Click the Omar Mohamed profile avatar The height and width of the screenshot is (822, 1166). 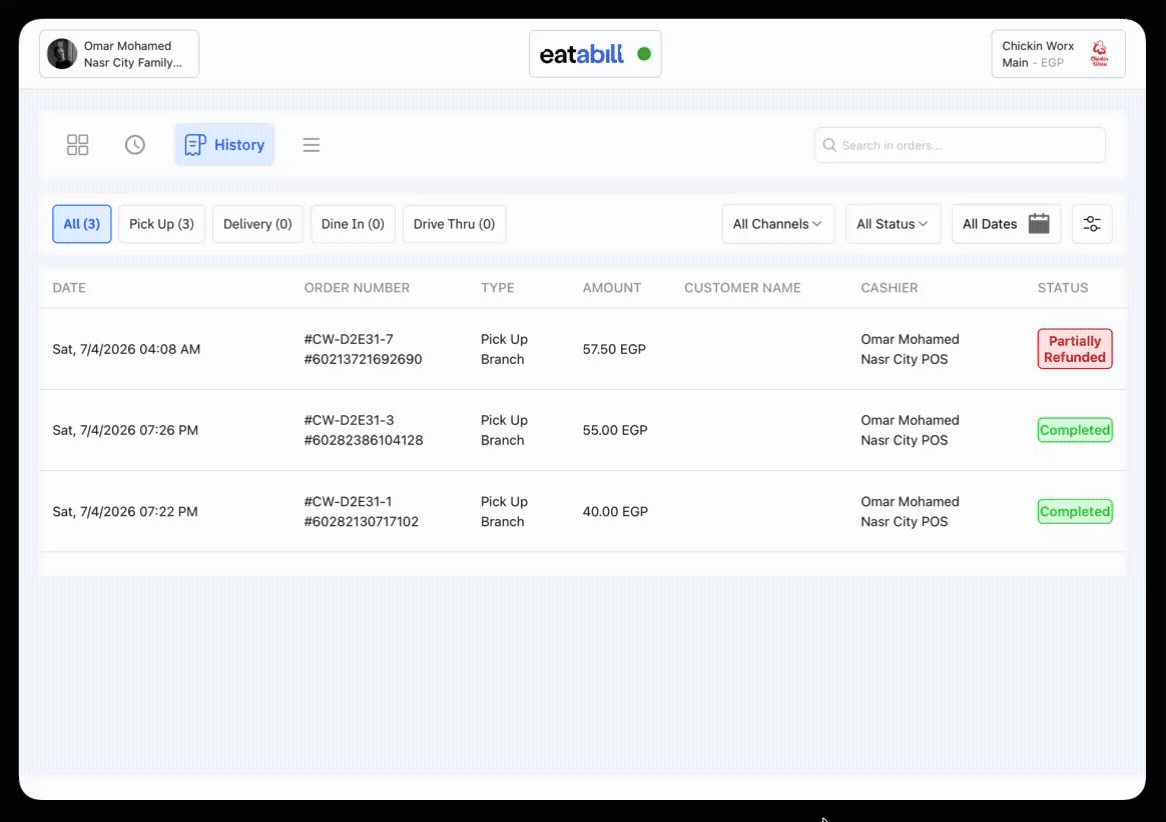point(62,54)
